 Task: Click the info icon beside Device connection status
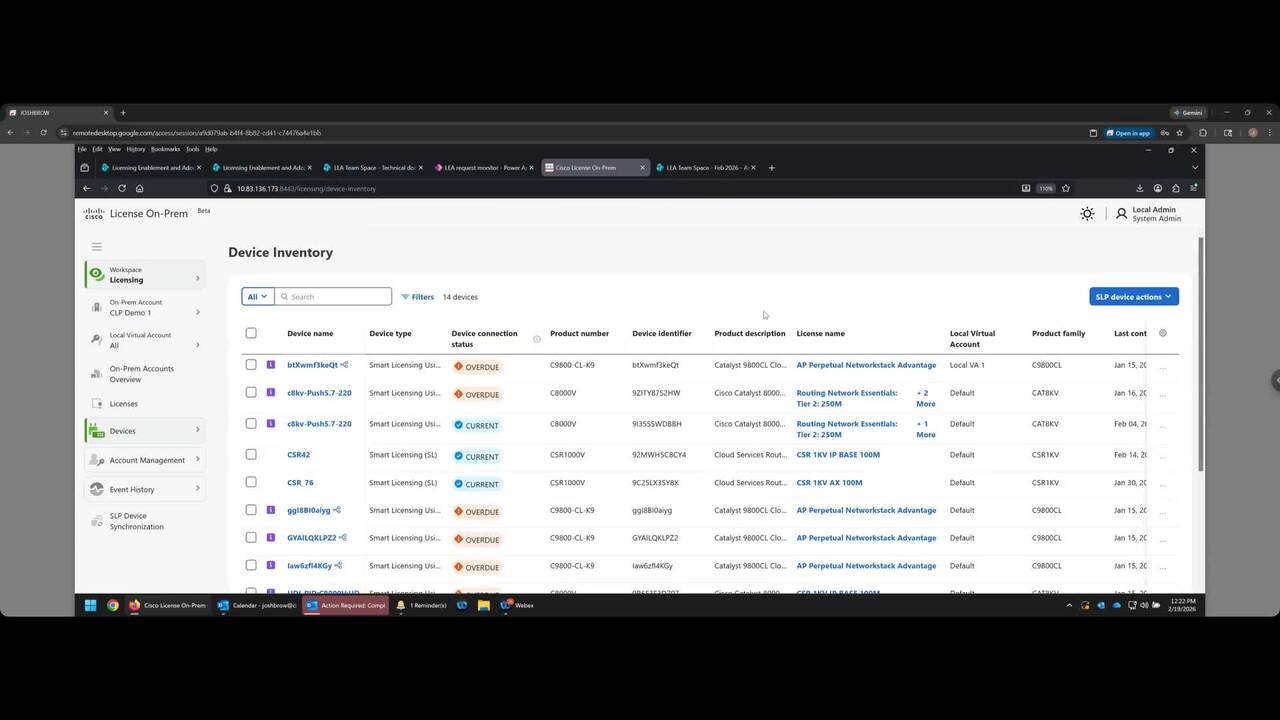click(x=537, y=339)
